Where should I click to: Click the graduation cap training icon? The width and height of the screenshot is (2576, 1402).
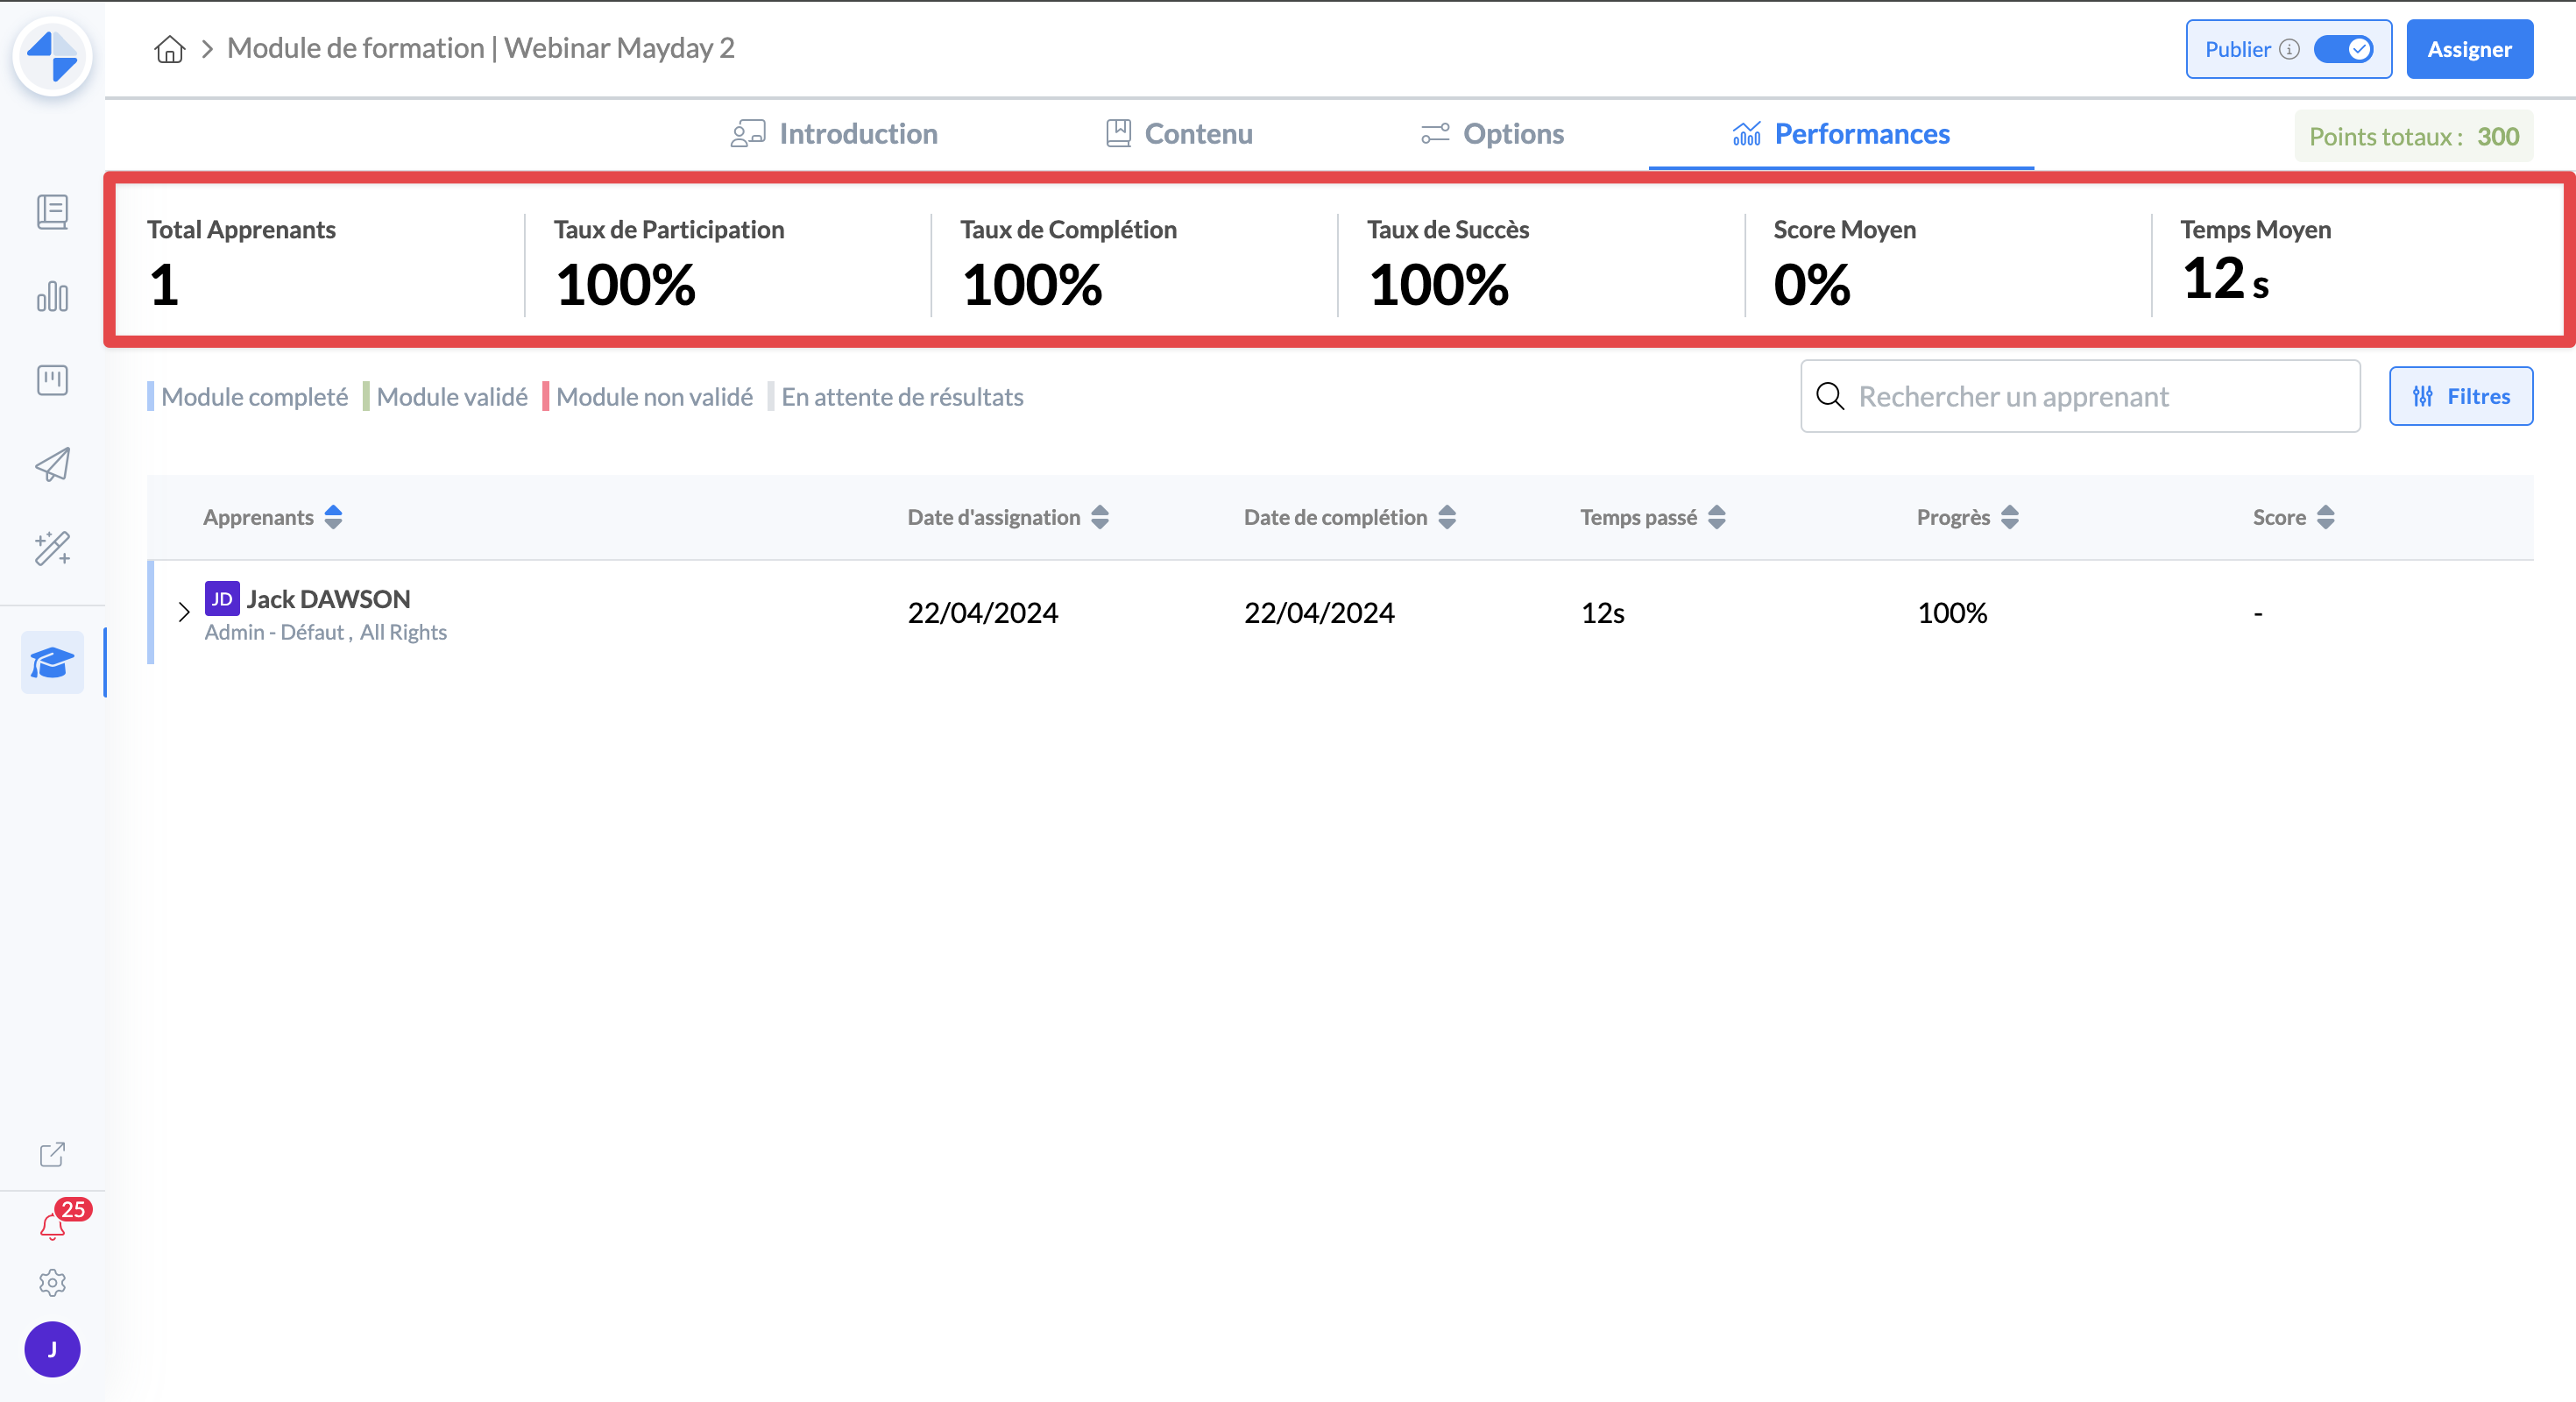point(52,662)
